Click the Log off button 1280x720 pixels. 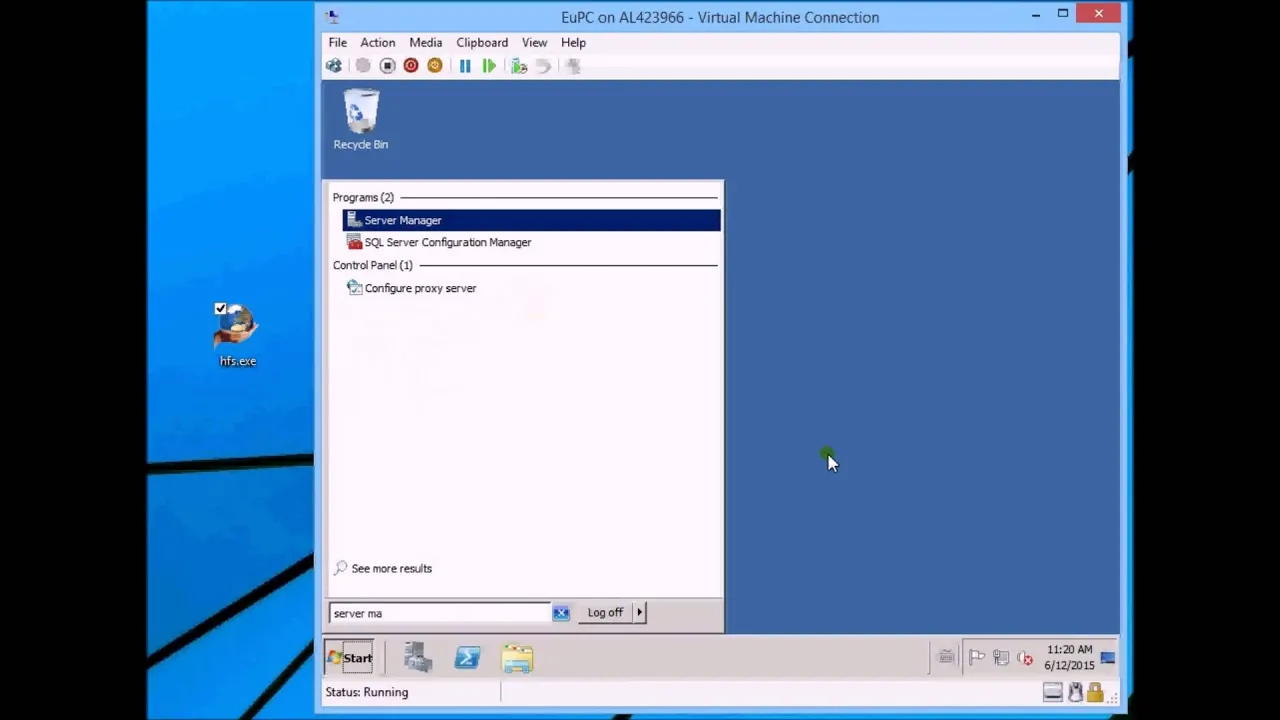click(605, 613)
